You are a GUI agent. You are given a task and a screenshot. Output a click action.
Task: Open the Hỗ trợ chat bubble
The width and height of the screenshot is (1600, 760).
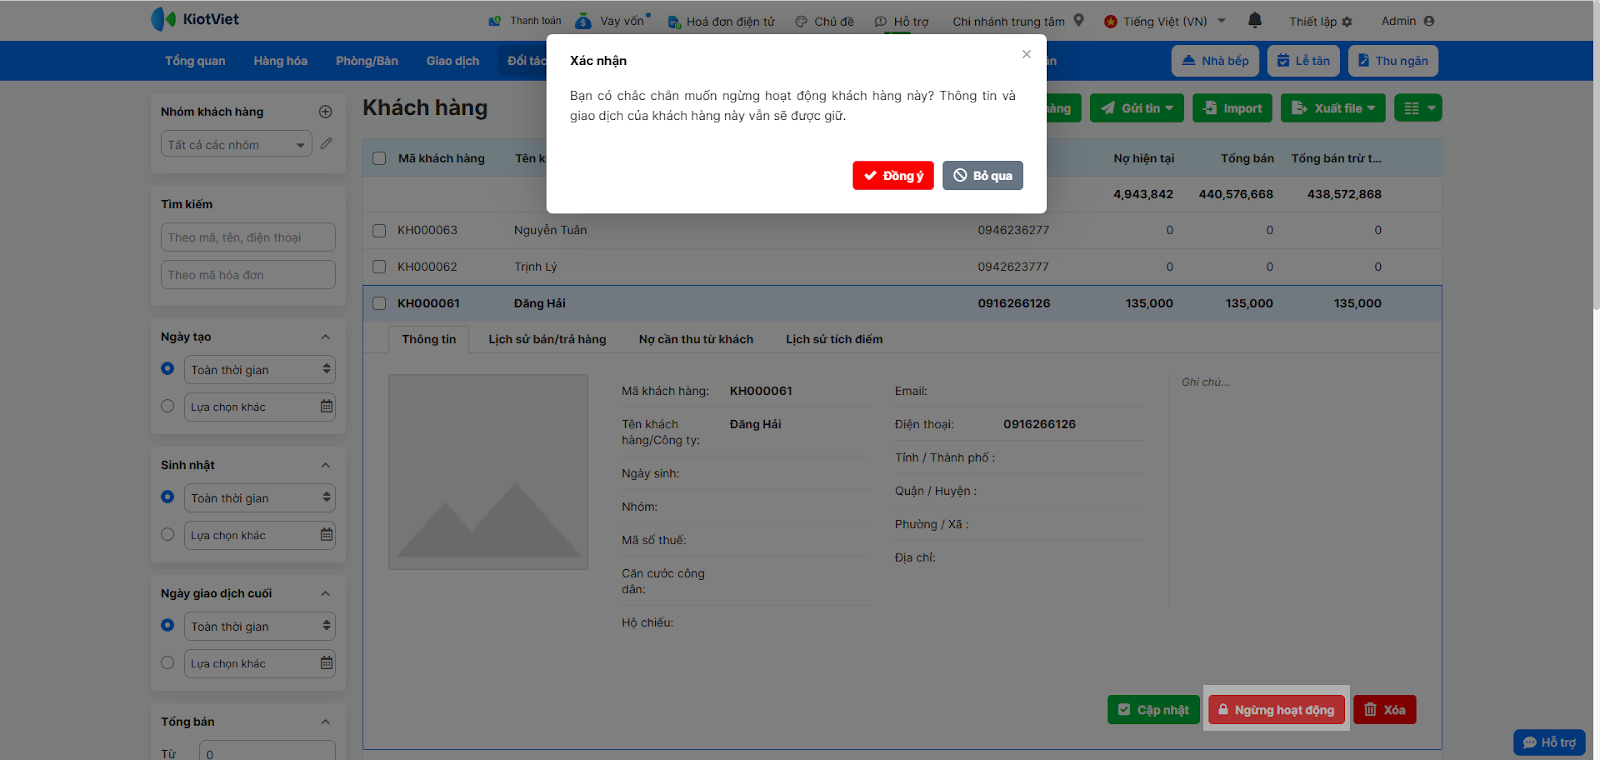(x=1549, y=742)
